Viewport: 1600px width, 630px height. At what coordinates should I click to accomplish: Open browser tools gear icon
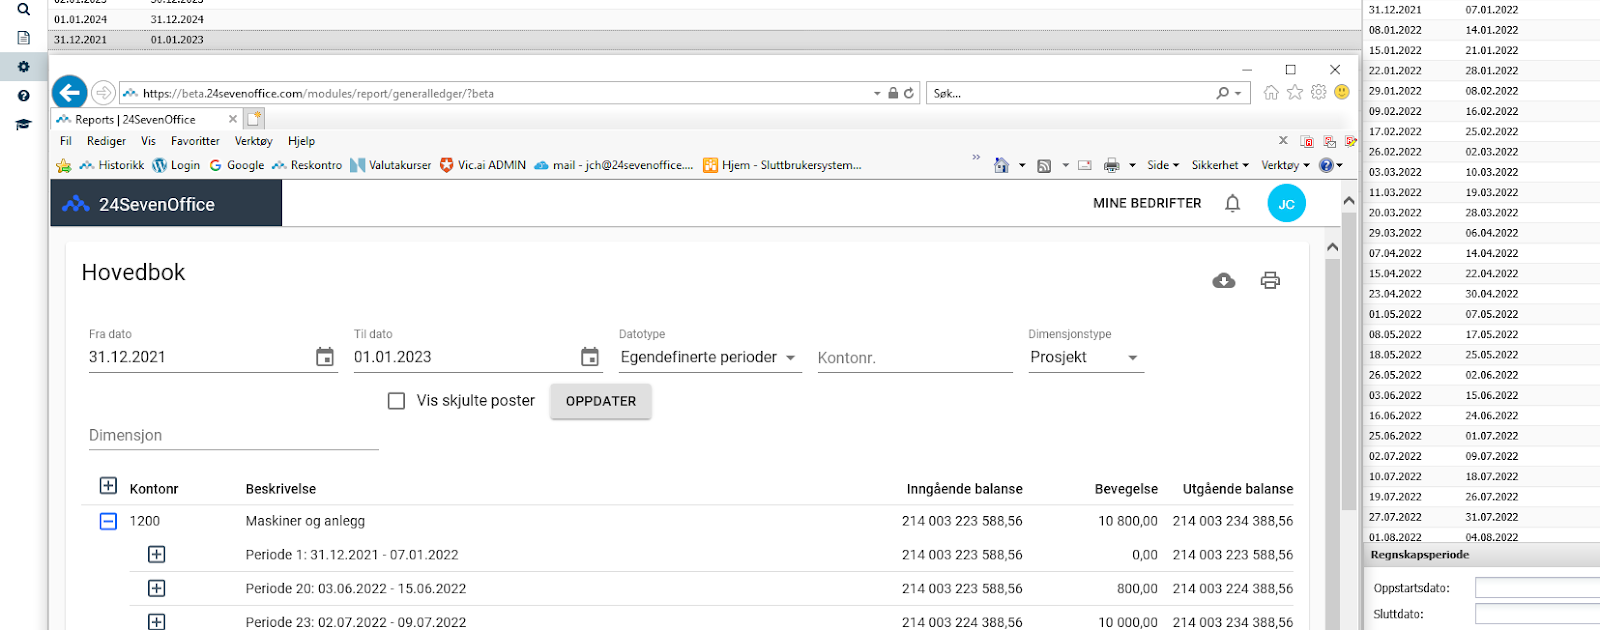1319,92
